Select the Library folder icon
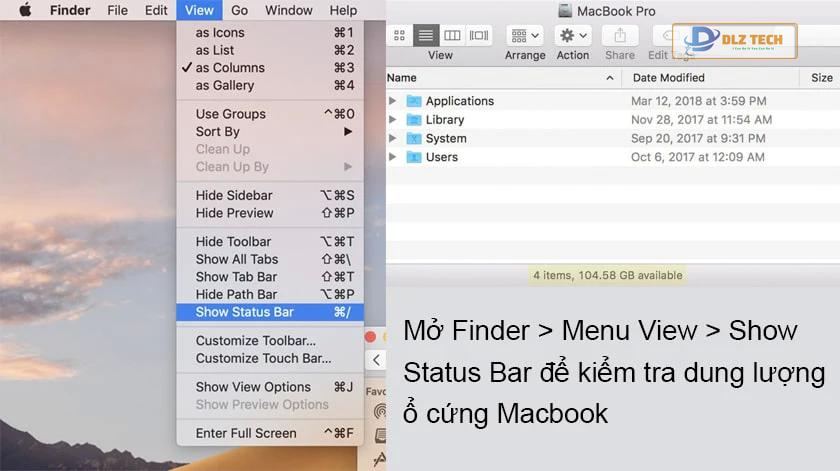The width and height of the screenshot is (840, 471). [x=414, y=119]
